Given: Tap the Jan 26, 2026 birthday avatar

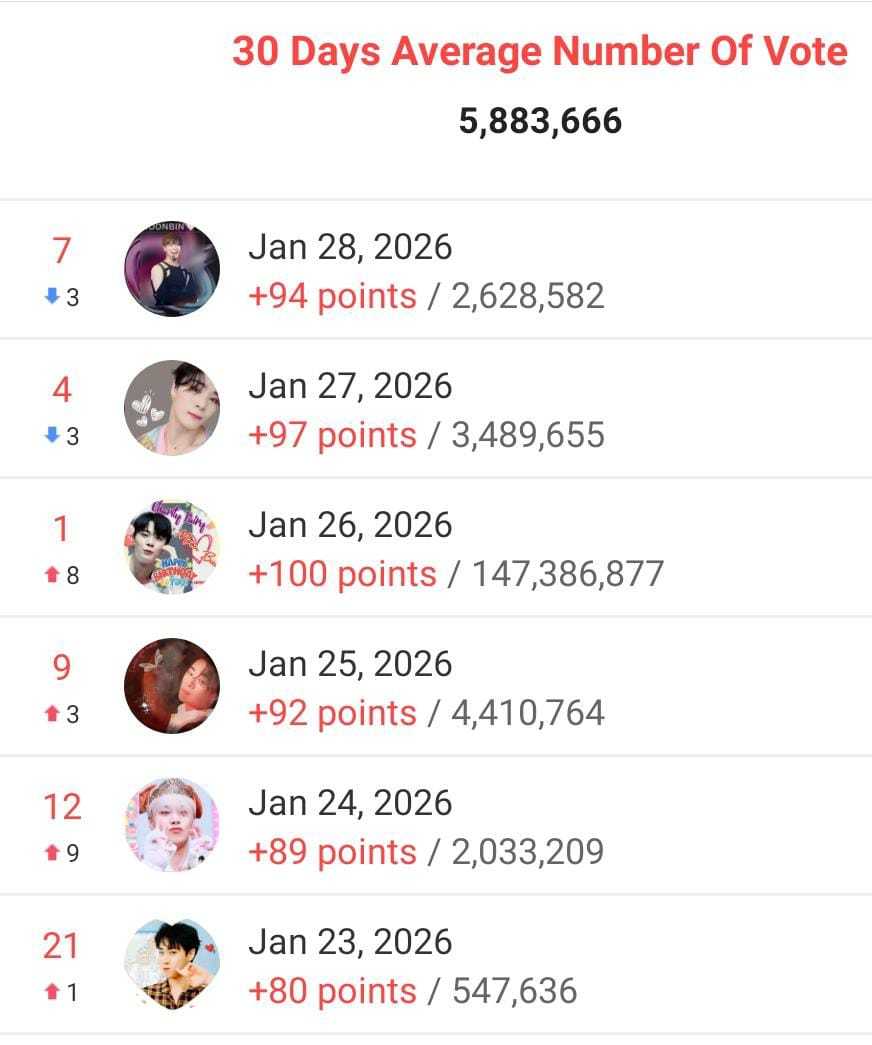Looking at the screenshot, I should click(172, 547).
